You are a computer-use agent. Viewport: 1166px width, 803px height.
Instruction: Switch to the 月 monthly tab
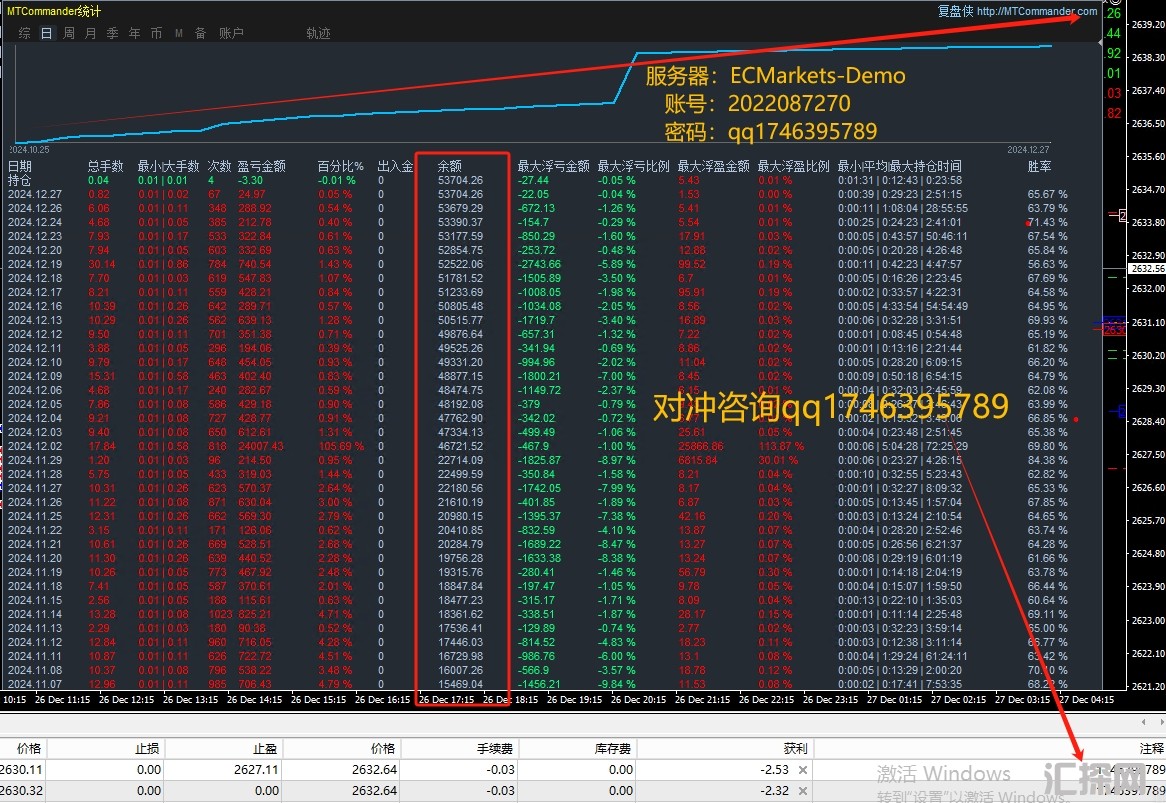(x=91, y=33)
